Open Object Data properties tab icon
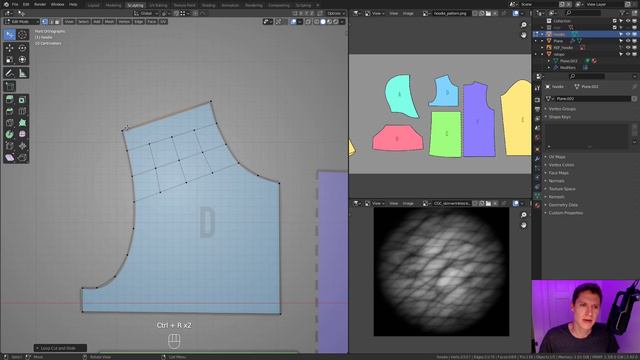 [537, 196]
